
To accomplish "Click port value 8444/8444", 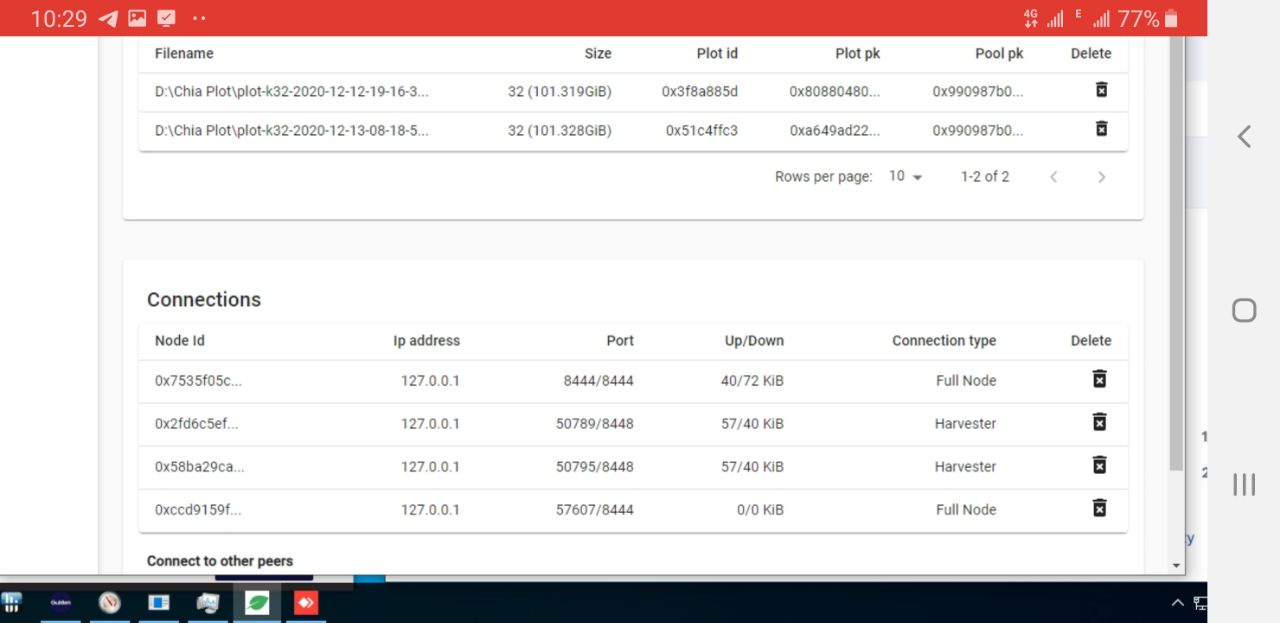I will [x=599, y=380].
